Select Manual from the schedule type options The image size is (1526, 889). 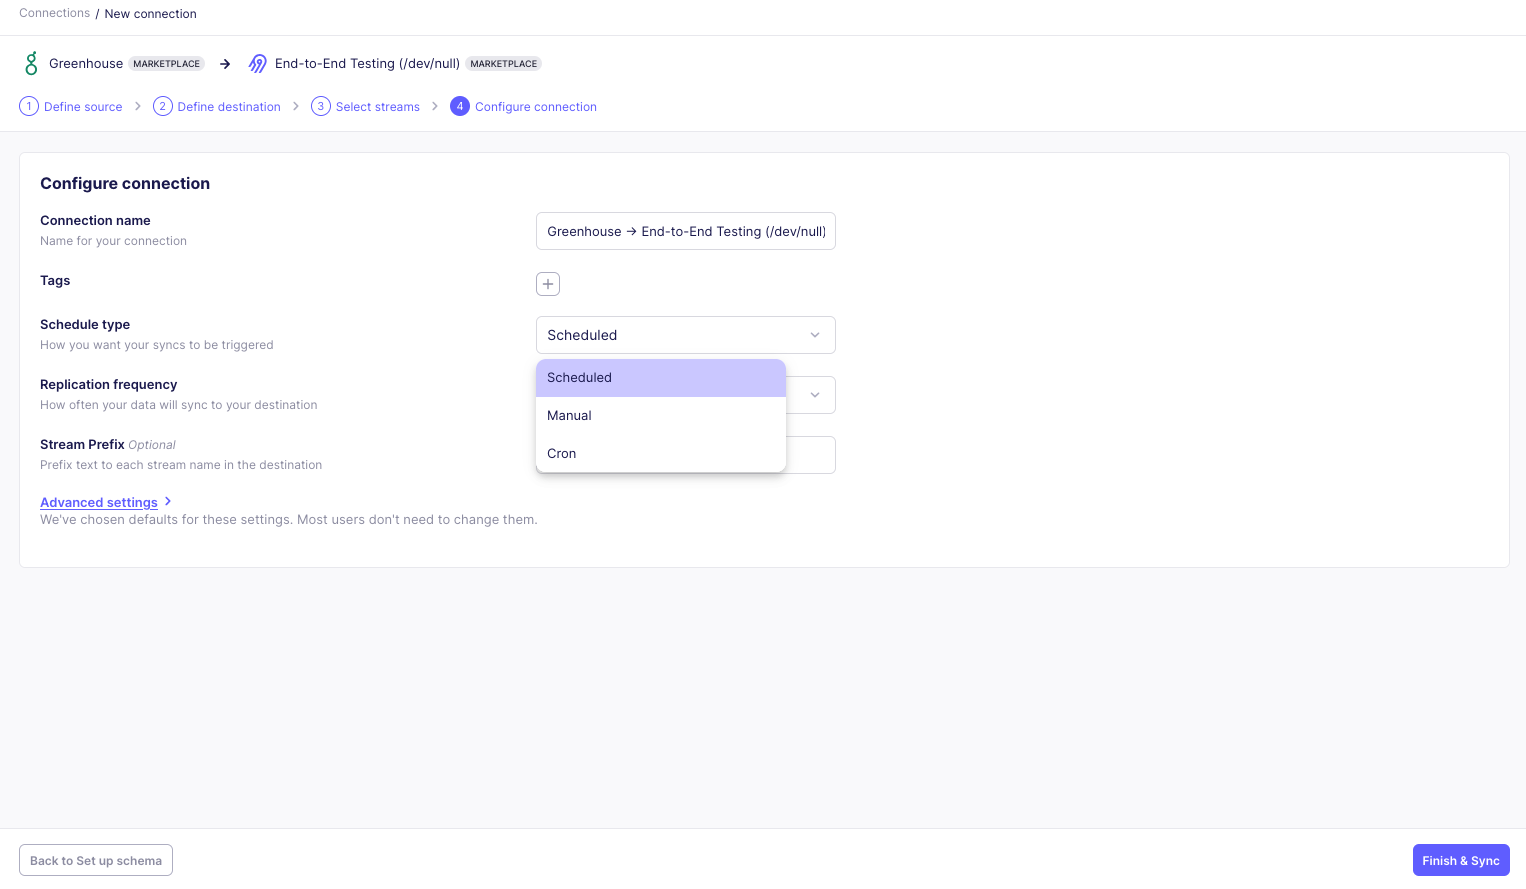[660, 416]
